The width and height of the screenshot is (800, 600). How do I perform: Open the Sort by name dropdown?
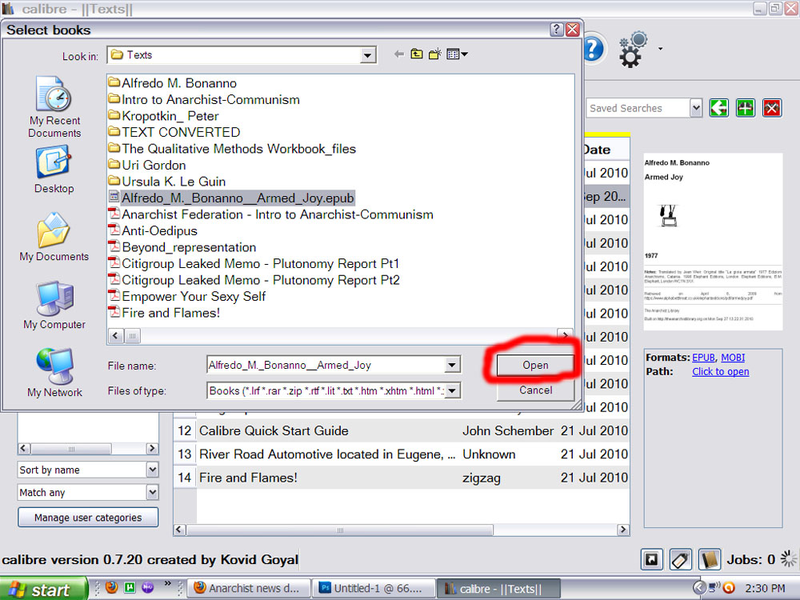(x=152, y=469)
